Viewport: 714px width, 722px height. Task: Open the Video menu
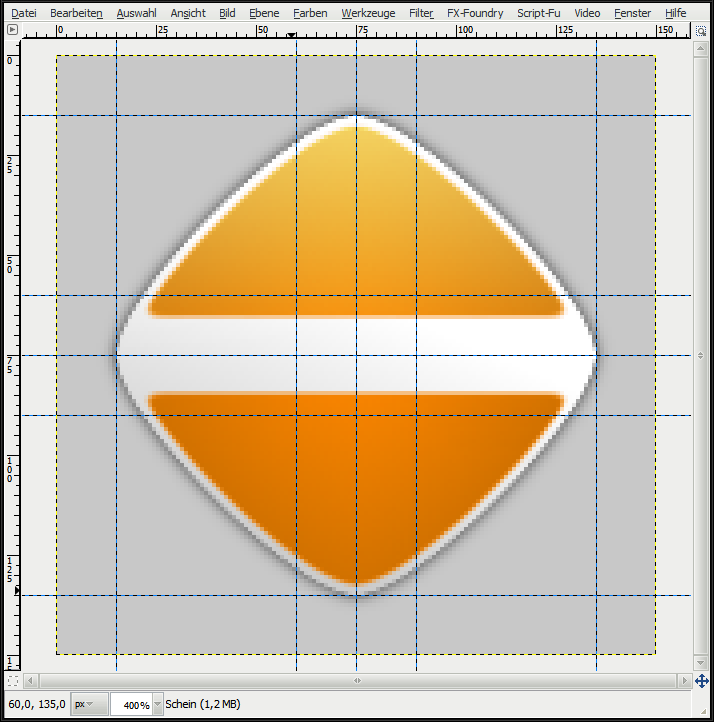587,13
